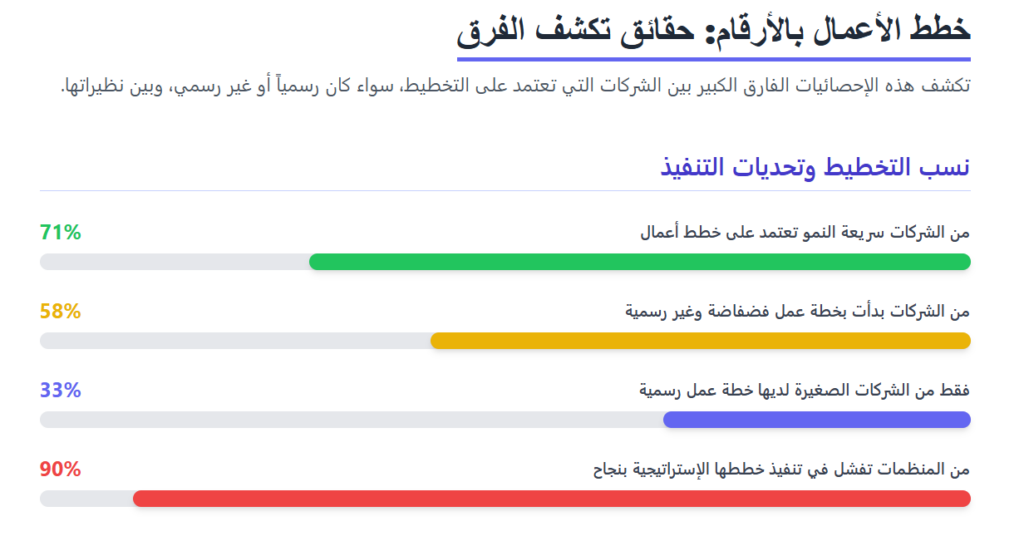Click the green 71% value

coord(60,233)
